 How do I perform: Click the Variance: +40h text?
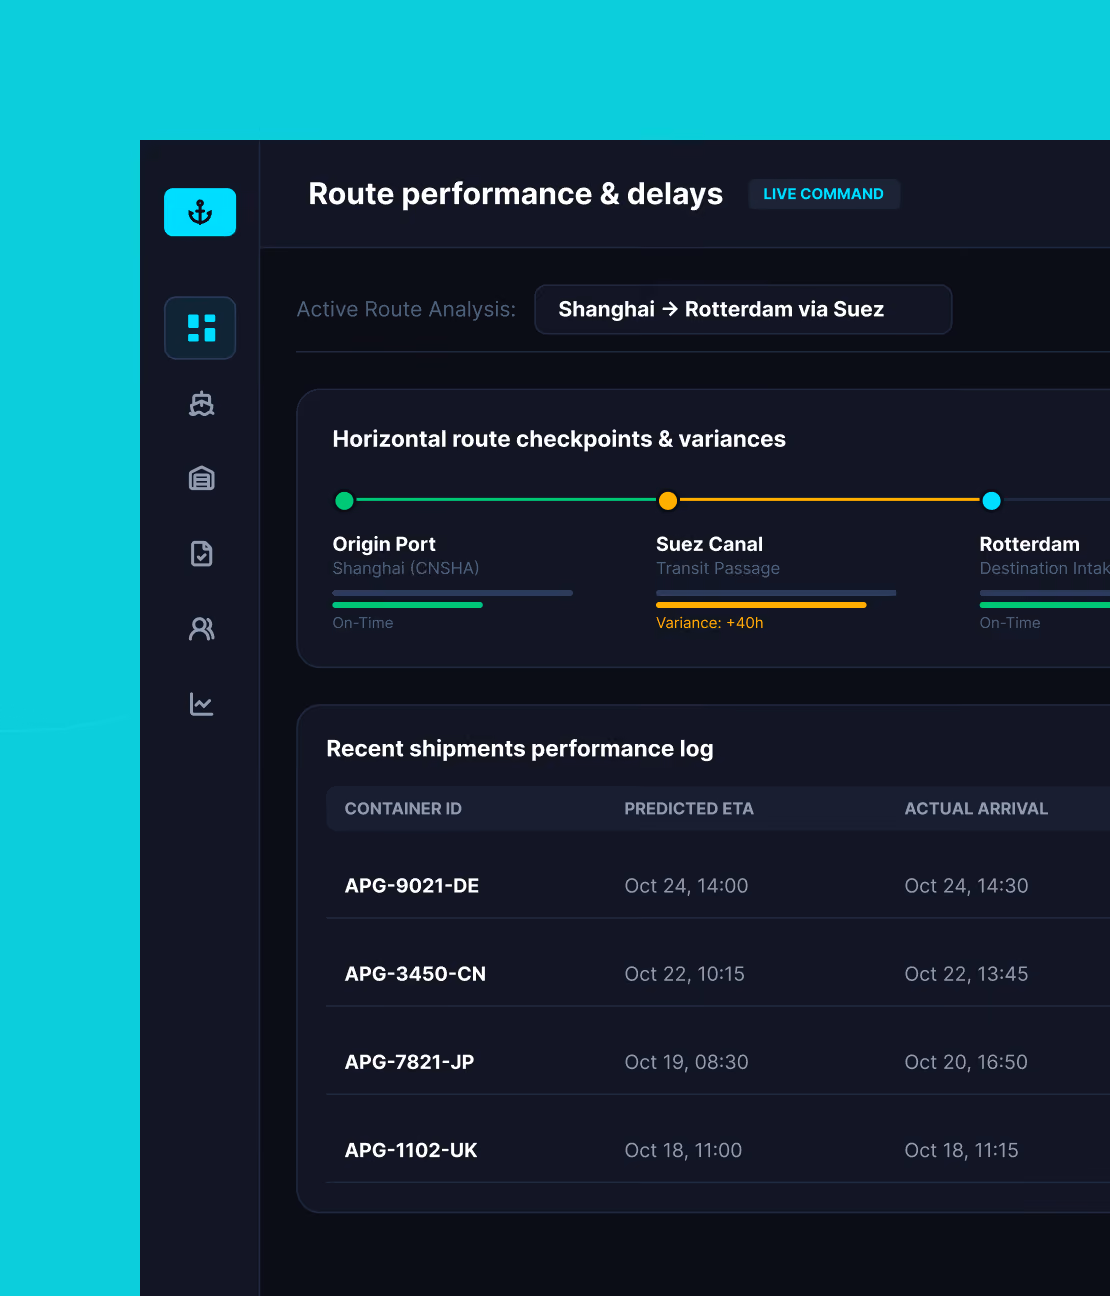(709, 623)
